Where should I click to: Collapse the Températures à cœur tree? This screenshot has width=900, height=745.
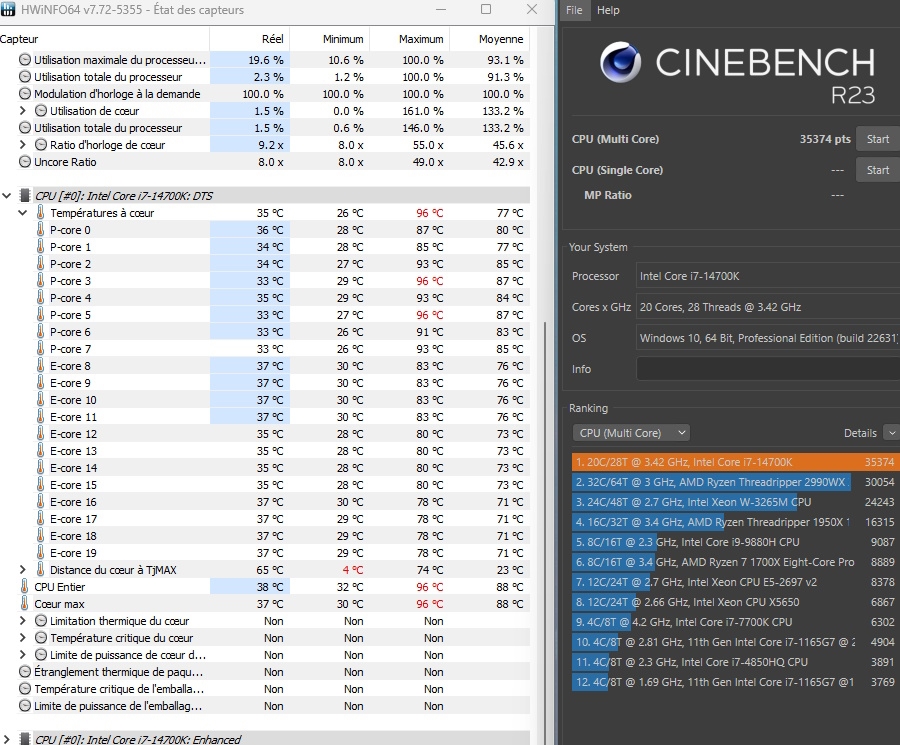click(22, 213)
